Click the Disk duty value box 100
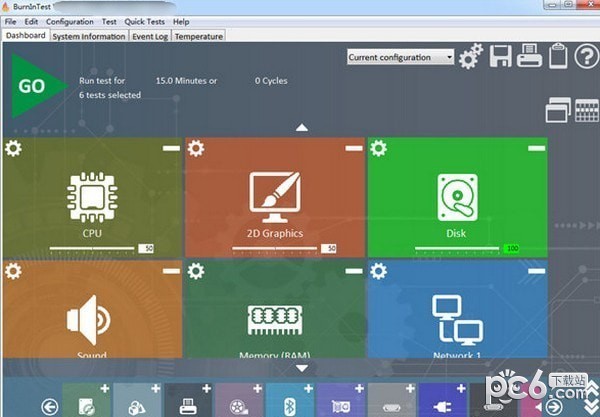This screenshot has height=417, width=600. click(512, 248)
